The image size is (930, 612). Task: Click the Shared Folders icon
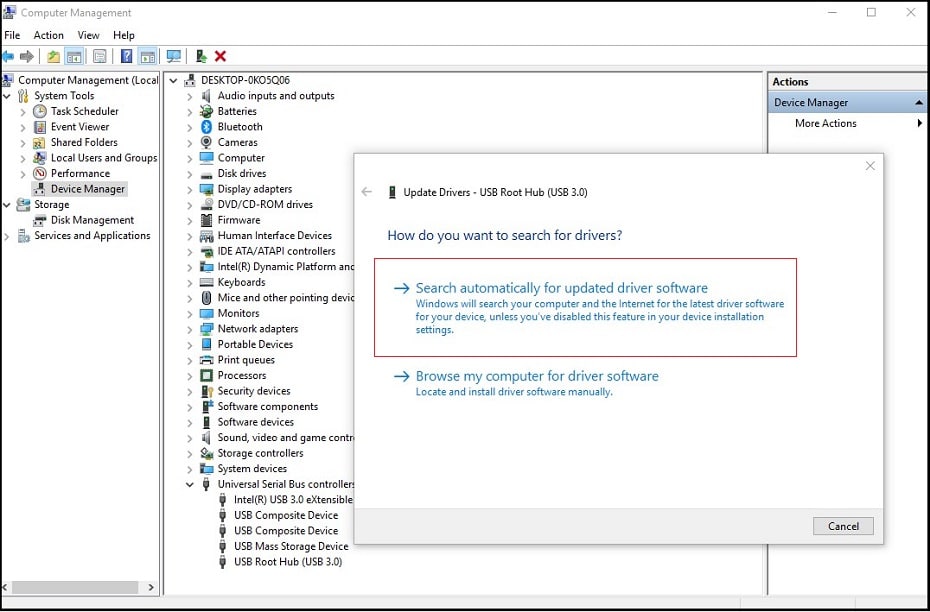[x=40, y=142]
